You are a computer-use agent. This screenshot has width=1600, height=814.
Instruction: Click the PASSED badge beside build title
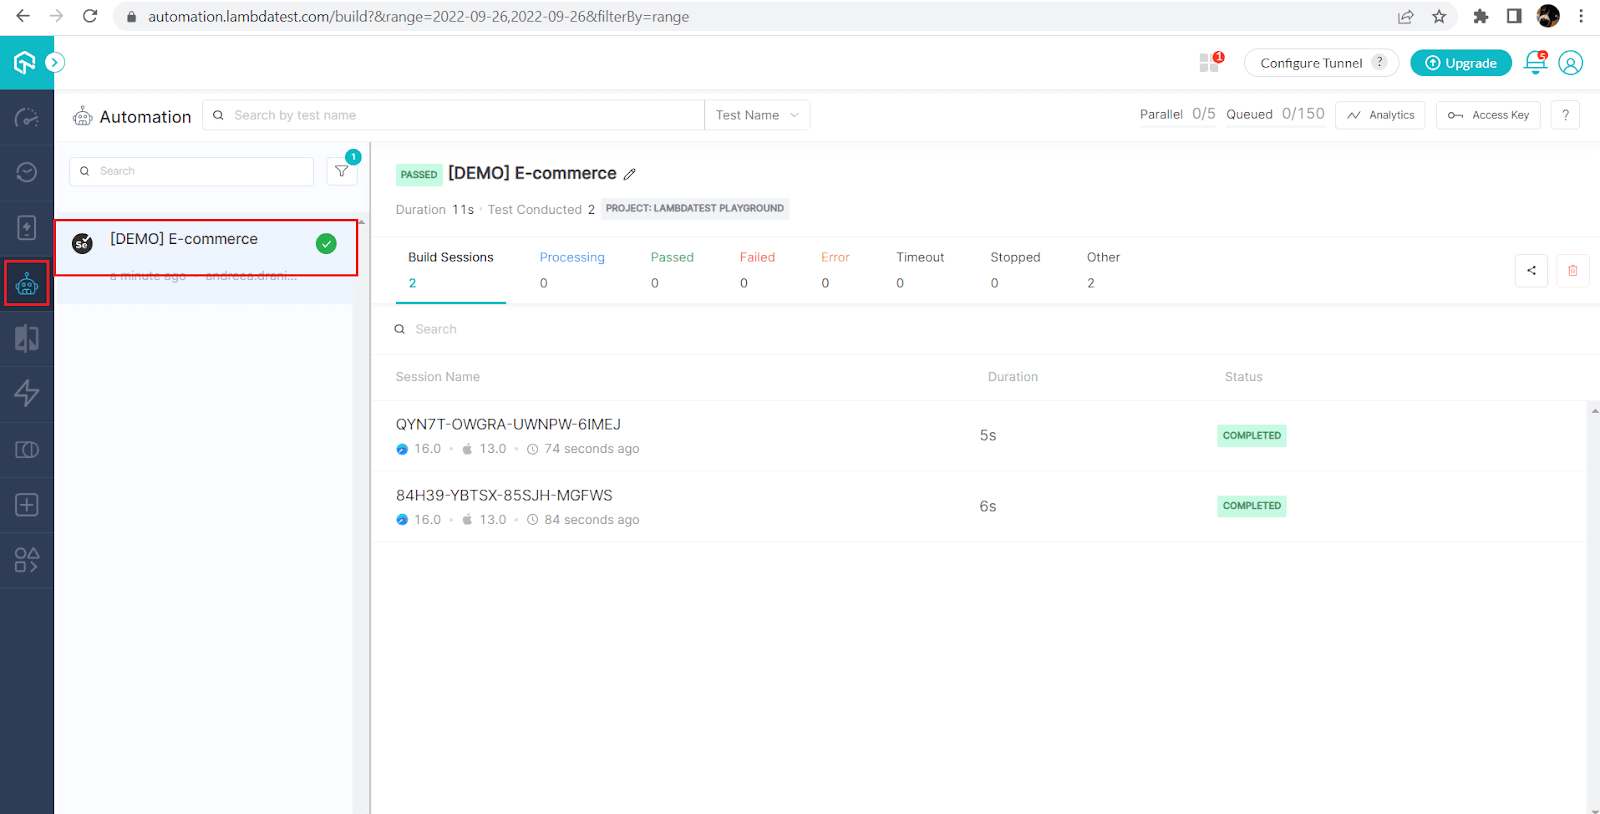coord(419,174)
